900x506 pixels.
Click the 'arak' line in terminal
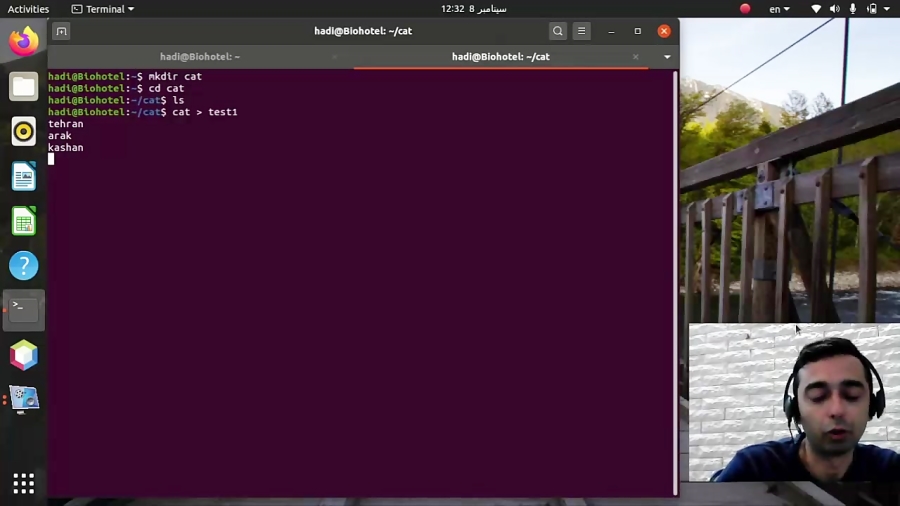point(60,136)
